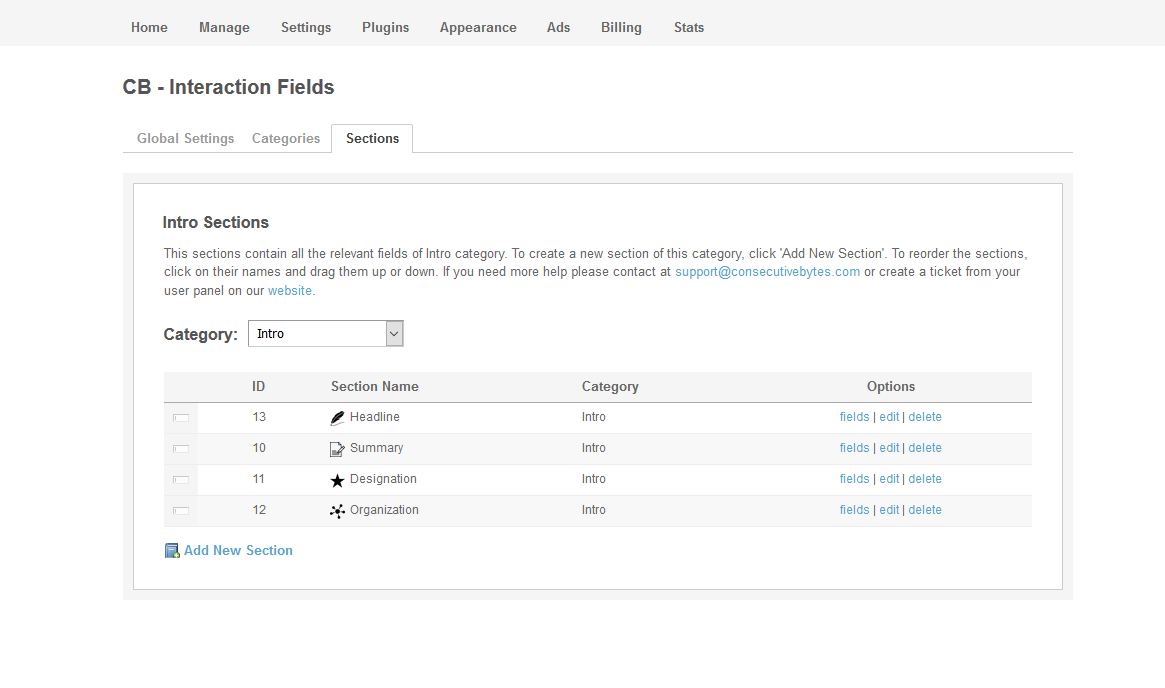Select the star icon next to Designation
Screen dimensions: 1165x688
pos(338,479)
